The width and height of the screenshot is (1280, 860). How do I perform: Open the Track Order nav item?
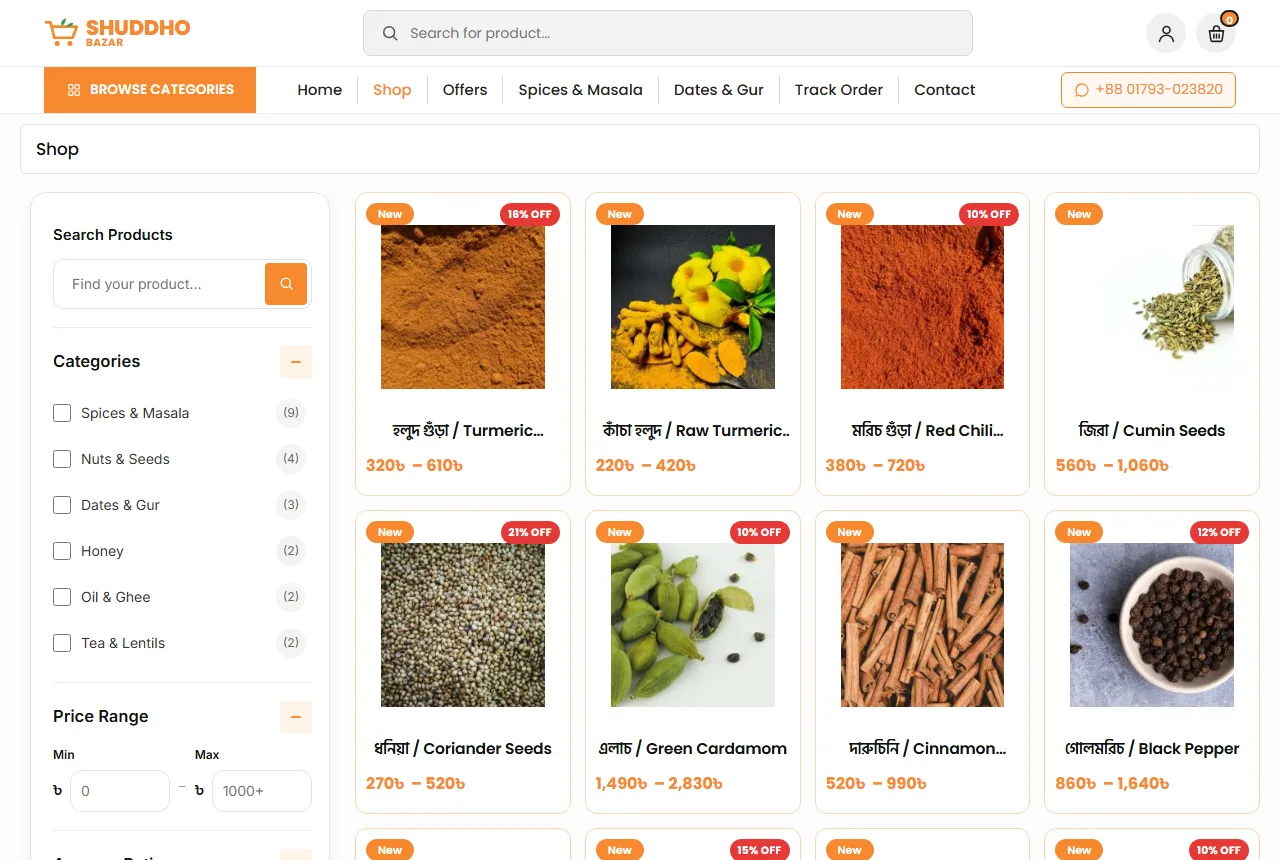pyautogui.click(x=839, y=90)
